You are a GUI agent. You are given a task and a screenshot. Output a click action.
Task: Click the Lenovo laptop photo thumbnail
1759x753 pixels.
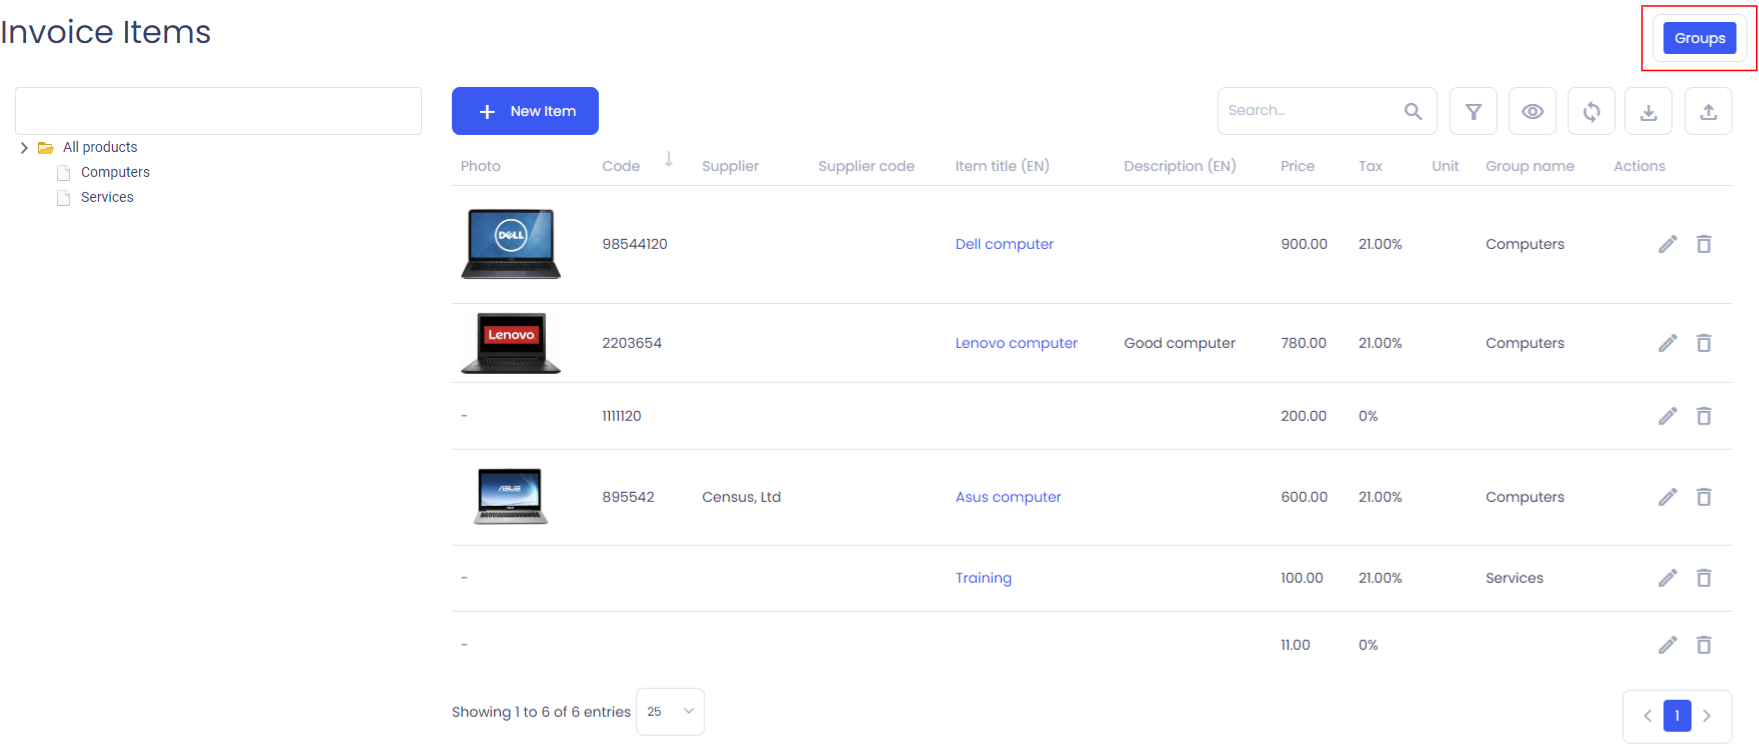pyautogui.click(x=511, y=343)
